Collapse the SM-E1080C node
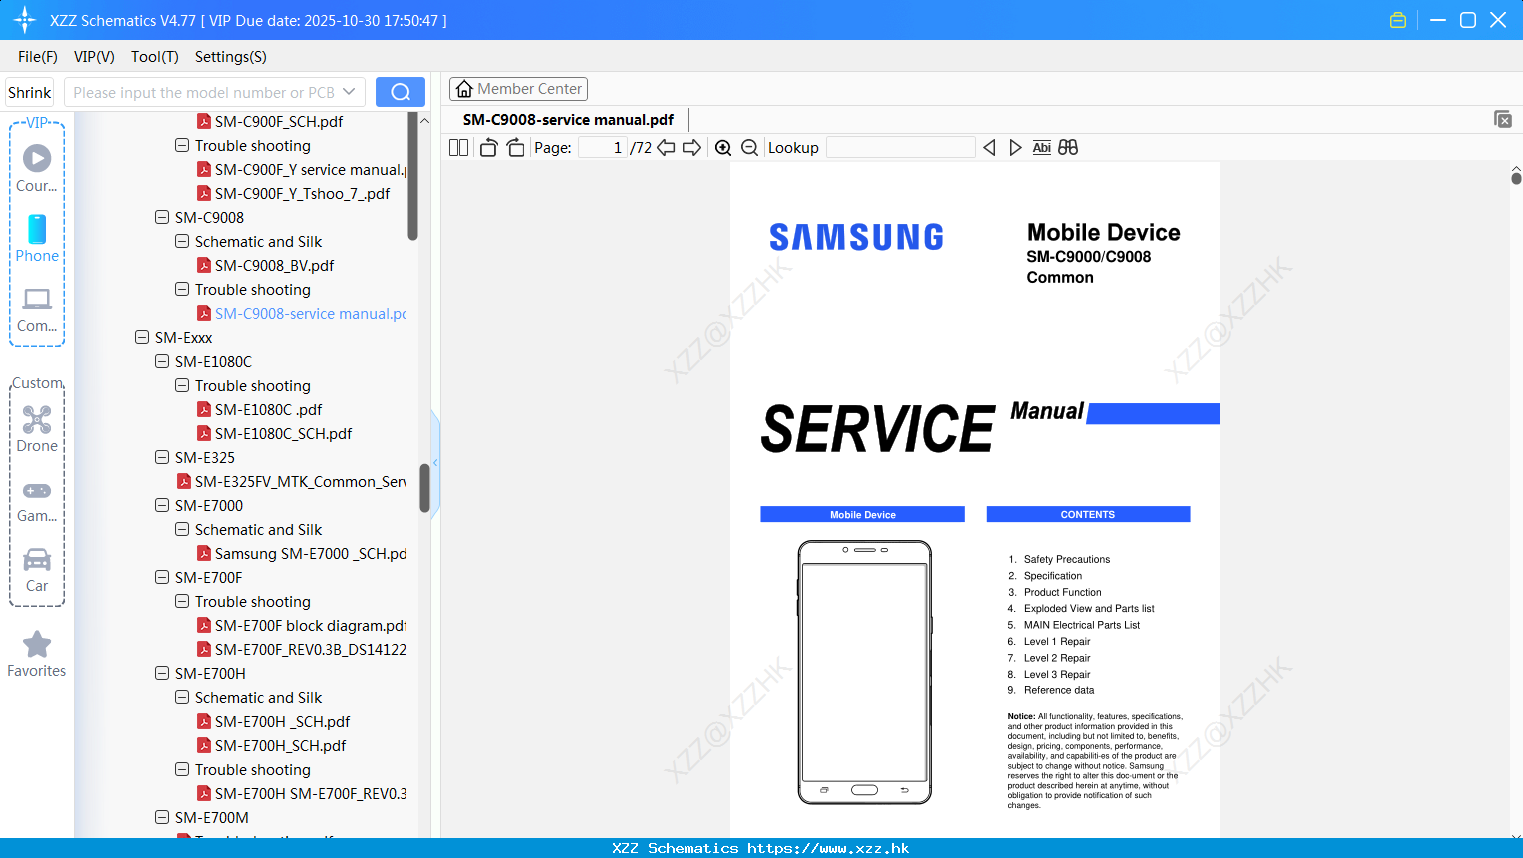The width and height of the screenshot is (1523, 858). (x=162, y=361)
